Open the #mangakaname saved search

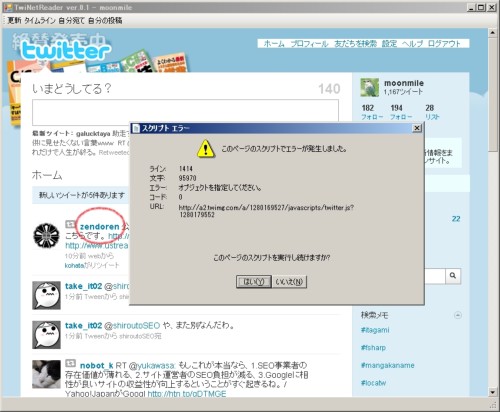pyautogui.click(x=387, y=365)
